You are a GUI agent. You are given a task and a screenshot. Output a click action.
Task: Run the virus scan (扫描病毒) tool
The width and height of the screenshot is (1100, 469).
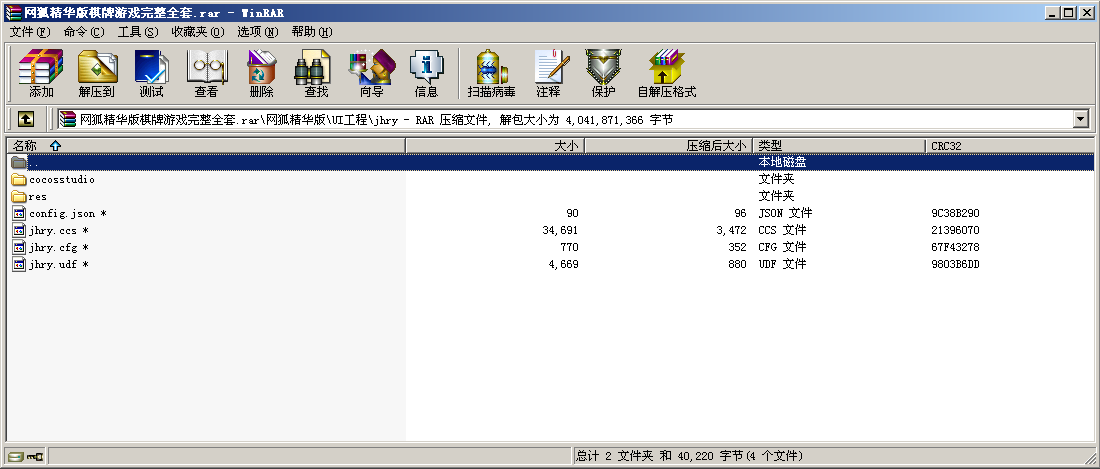tap(491, 73)
